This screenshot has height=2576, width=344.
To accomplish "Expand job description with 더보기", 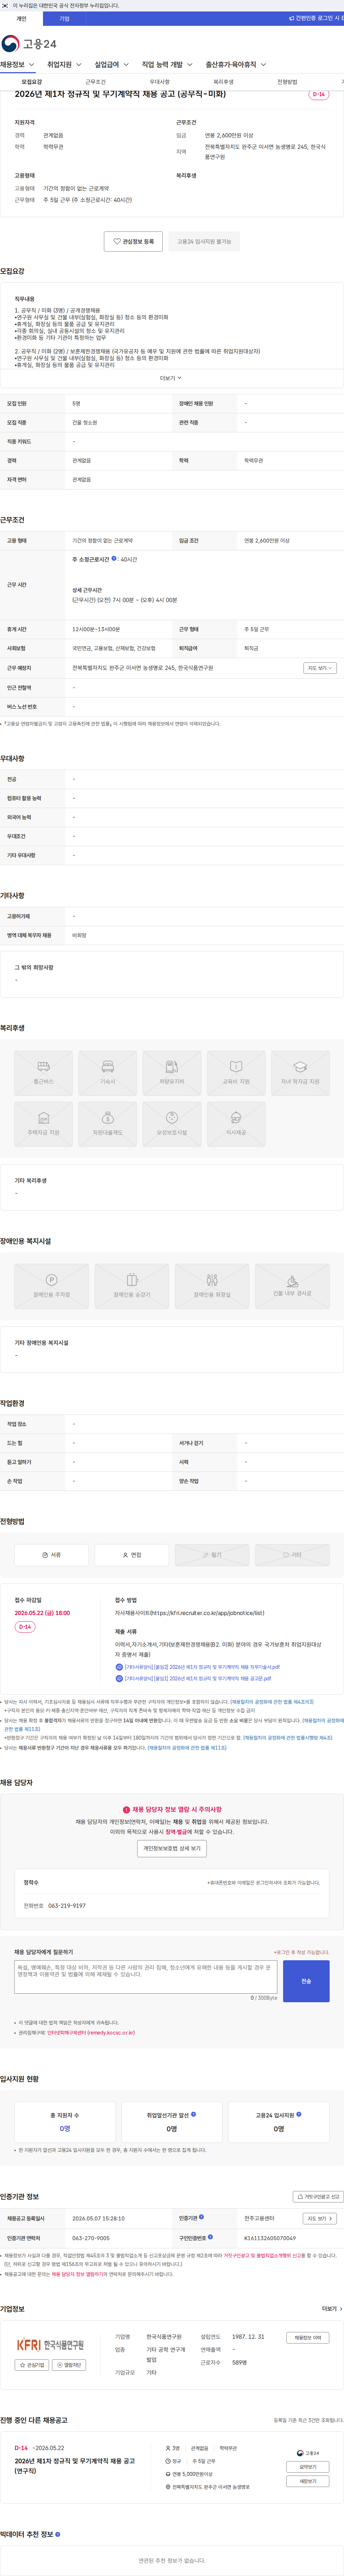I will point(171,378).
